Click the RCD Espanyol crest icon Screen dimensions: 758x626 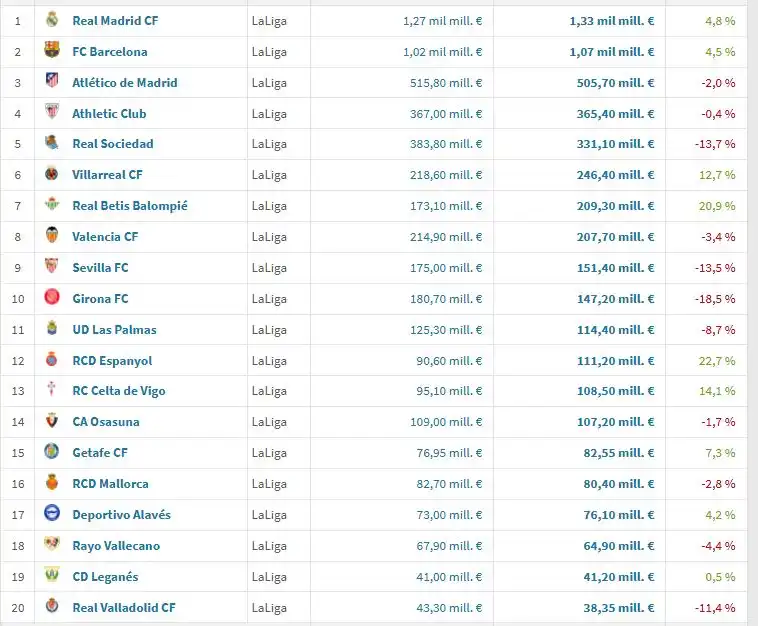pos(52,360)
